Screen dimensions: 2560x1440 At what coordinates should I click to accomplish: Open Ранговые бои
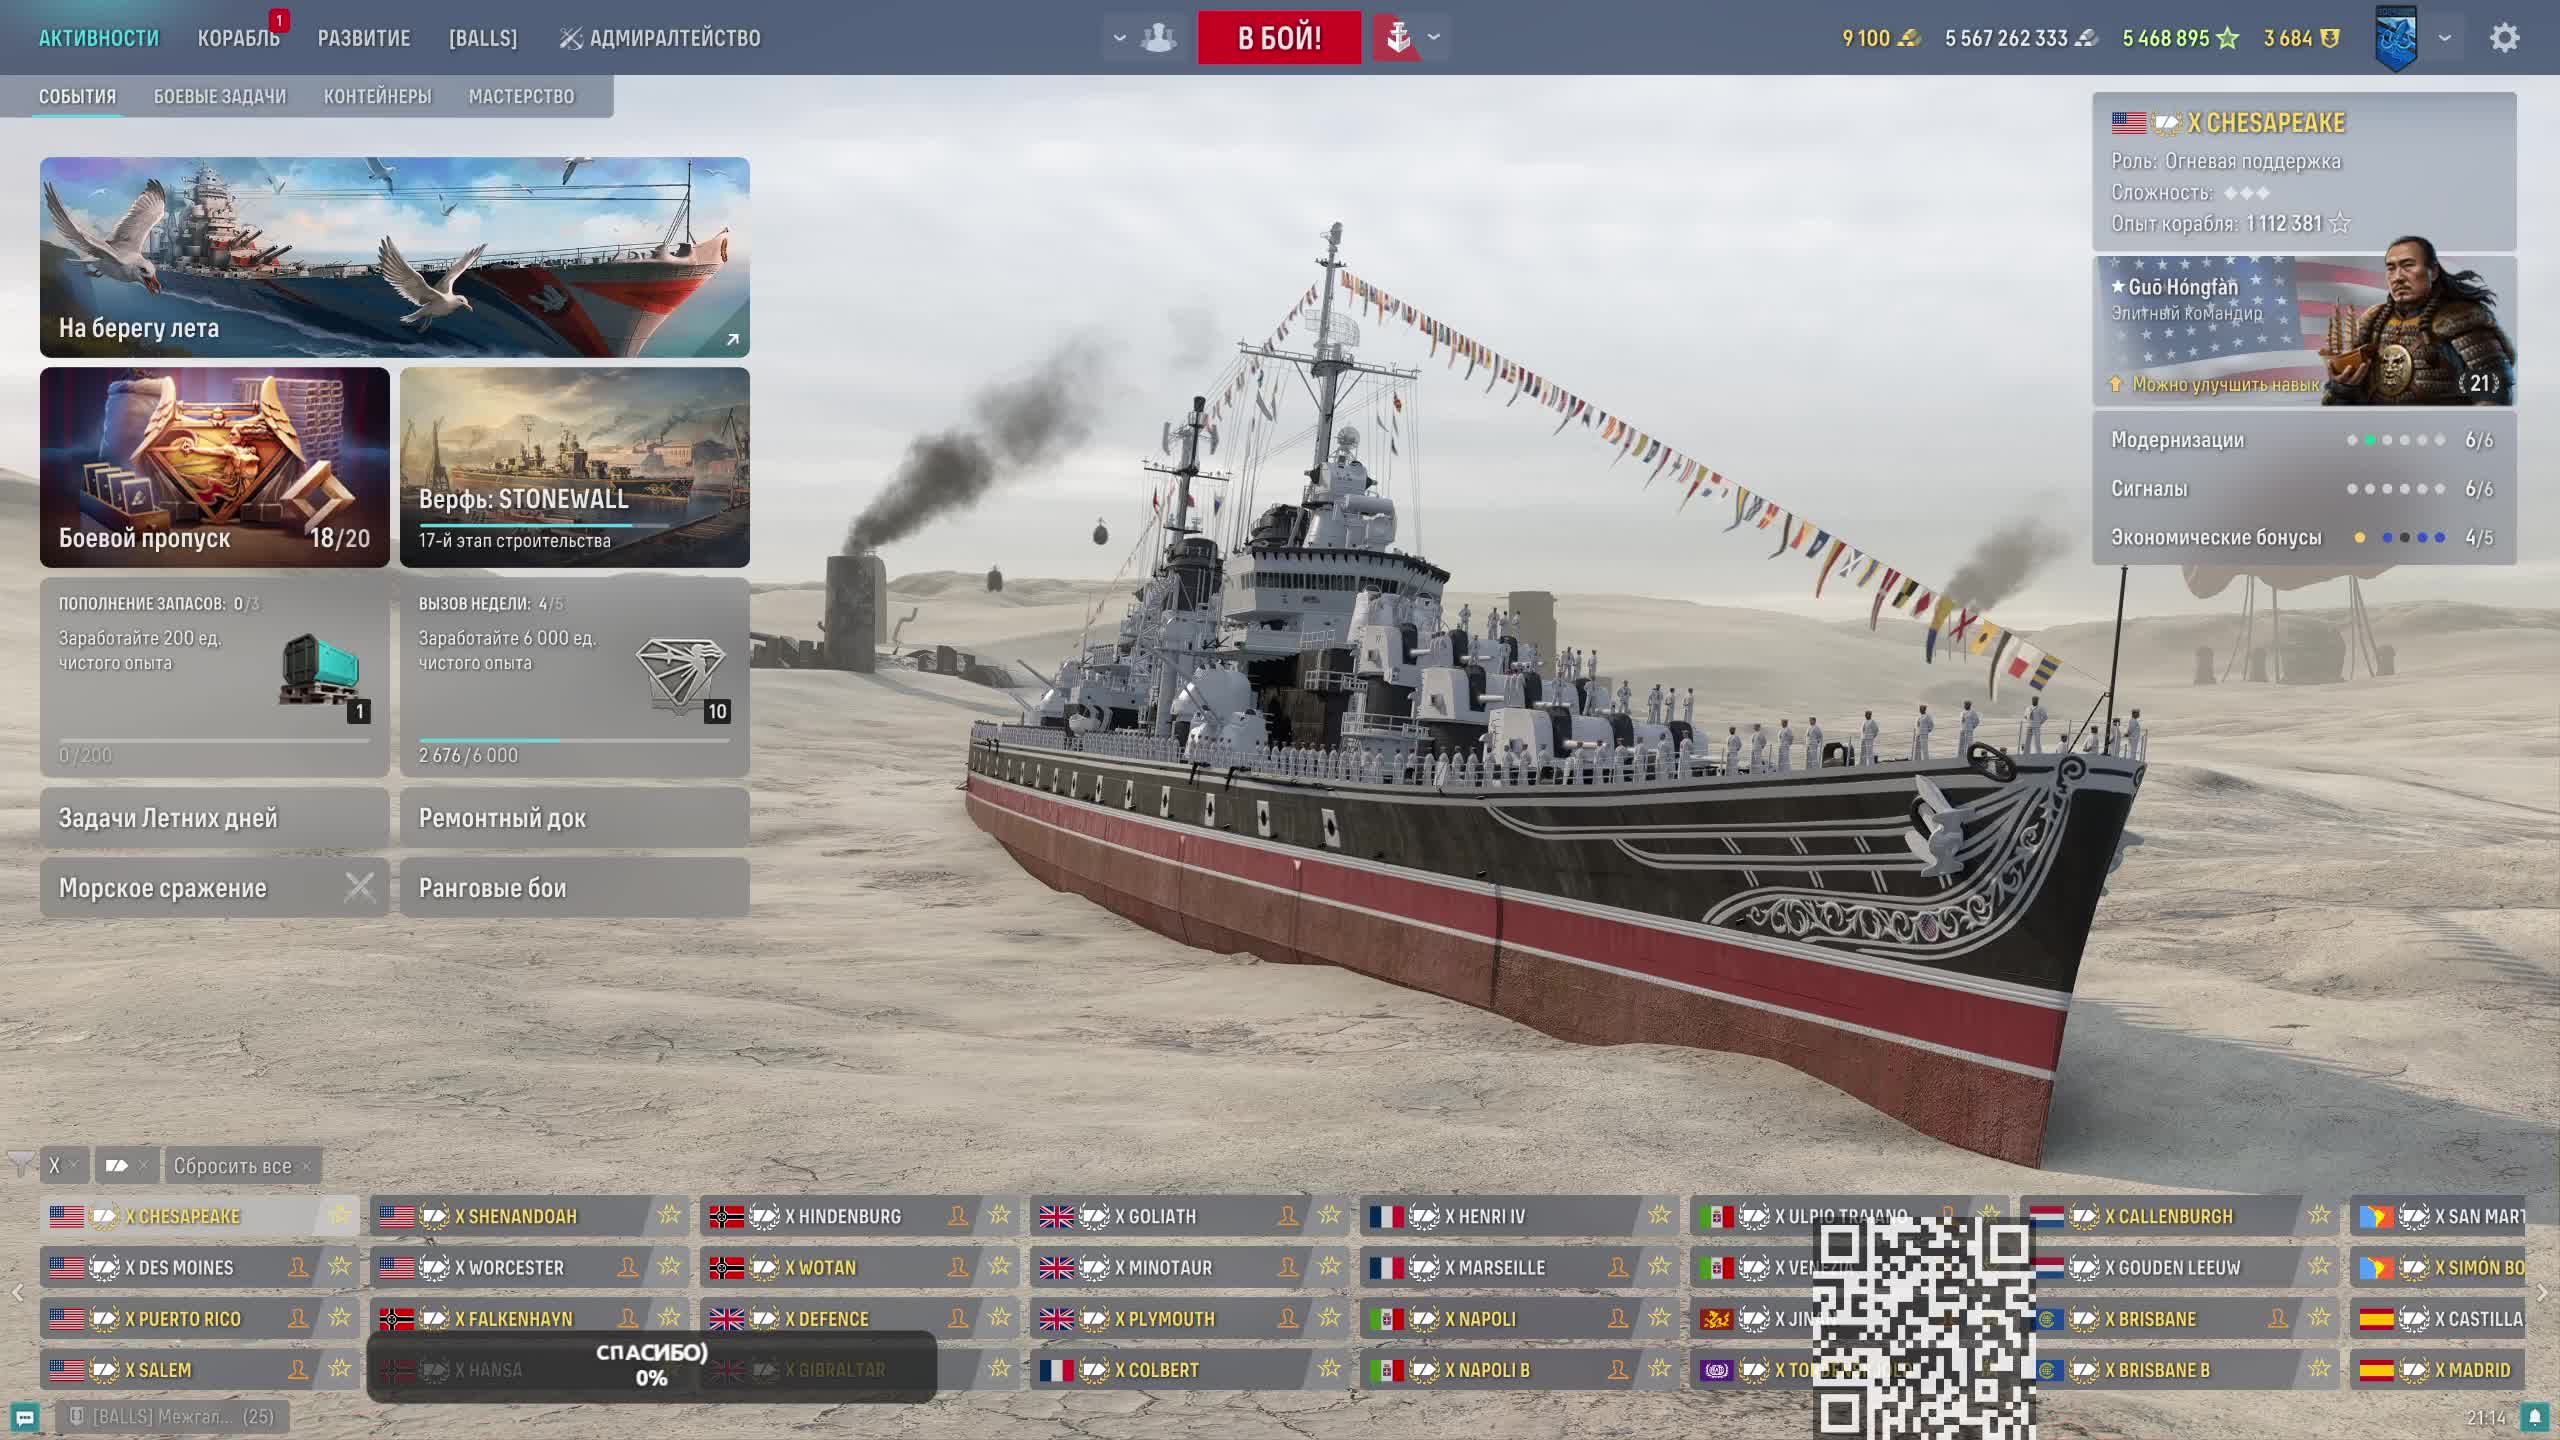point(575,888)
